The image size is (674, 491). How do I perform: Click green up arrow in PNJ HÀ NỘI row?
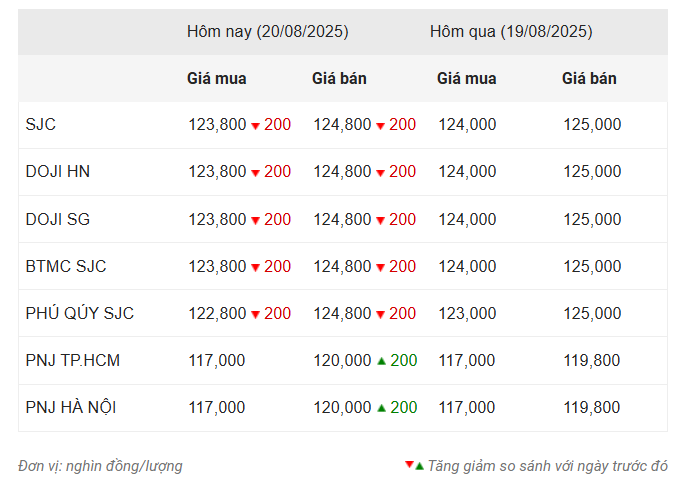click(x=381, y=408)
